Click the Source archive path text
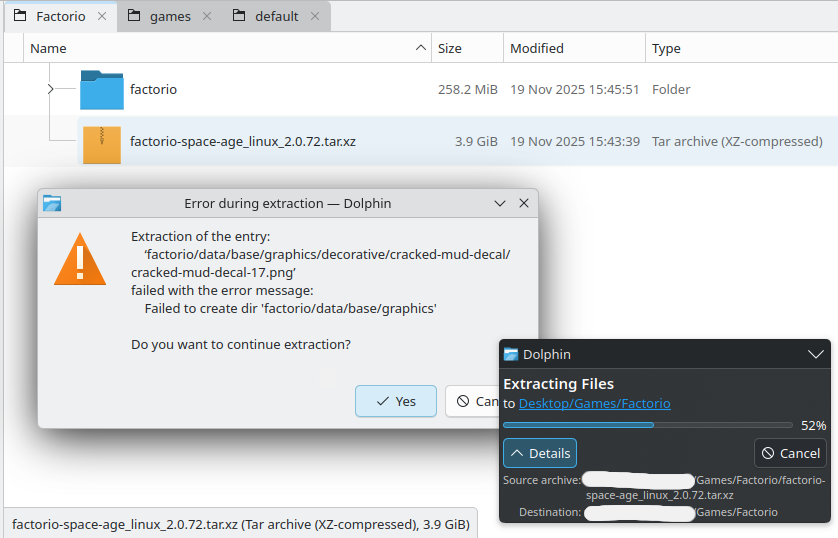Viewport: 838px width, 538px height. (x=705, y=487)
